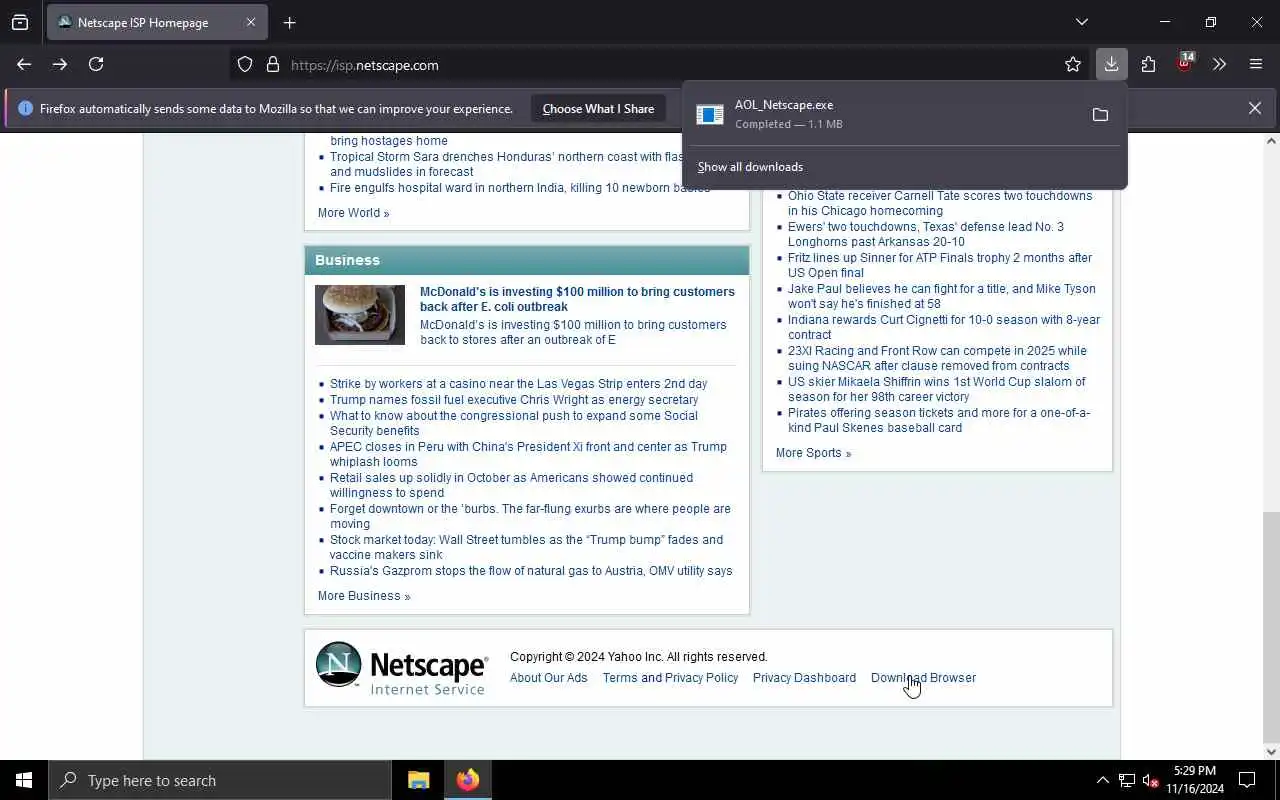
Task: Open the tracking protection shield icon
Action: pyautogui.click(x=245, y=65)
